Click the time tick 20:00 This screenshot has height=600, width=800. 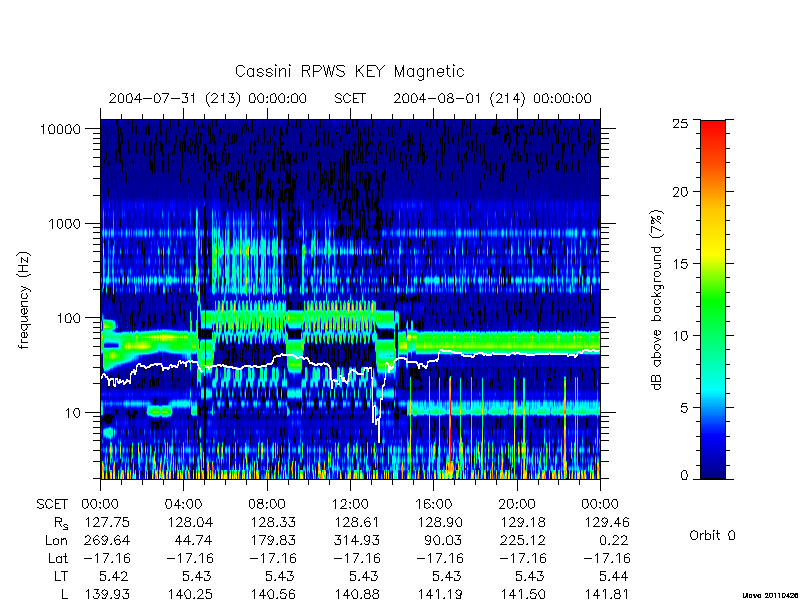(517, 505)
